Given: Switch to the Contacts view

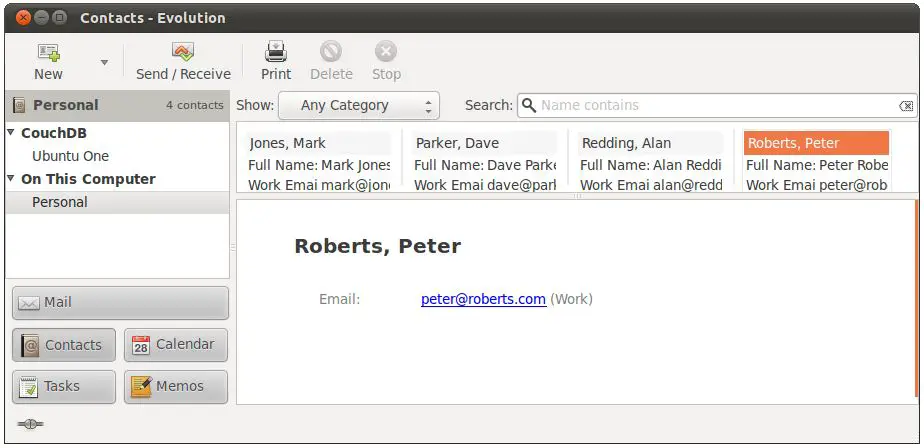Looking at the screenshot, I should pyautogui.click(x=64, y=345).
